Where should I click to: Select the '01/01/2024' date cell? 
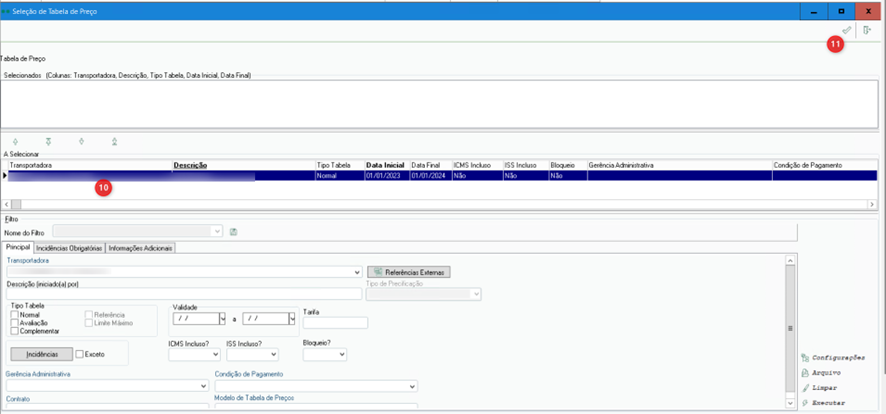coord(430,176)
